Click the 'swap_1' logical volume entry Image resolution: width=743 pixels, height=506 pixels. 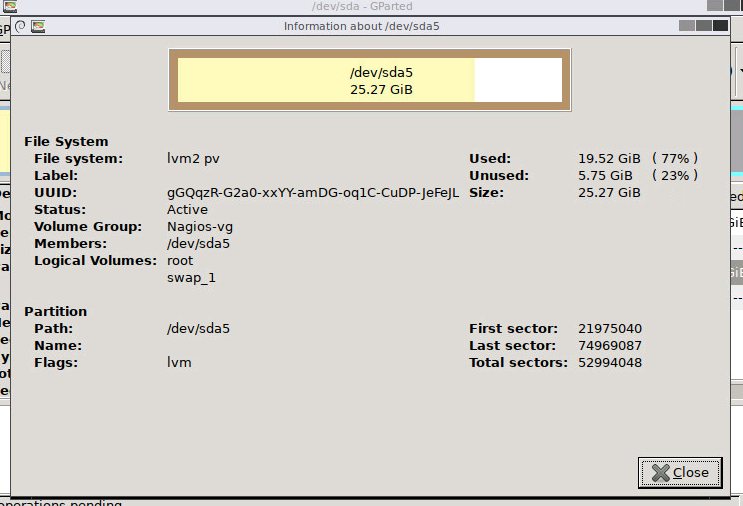[x=191, y=278]
